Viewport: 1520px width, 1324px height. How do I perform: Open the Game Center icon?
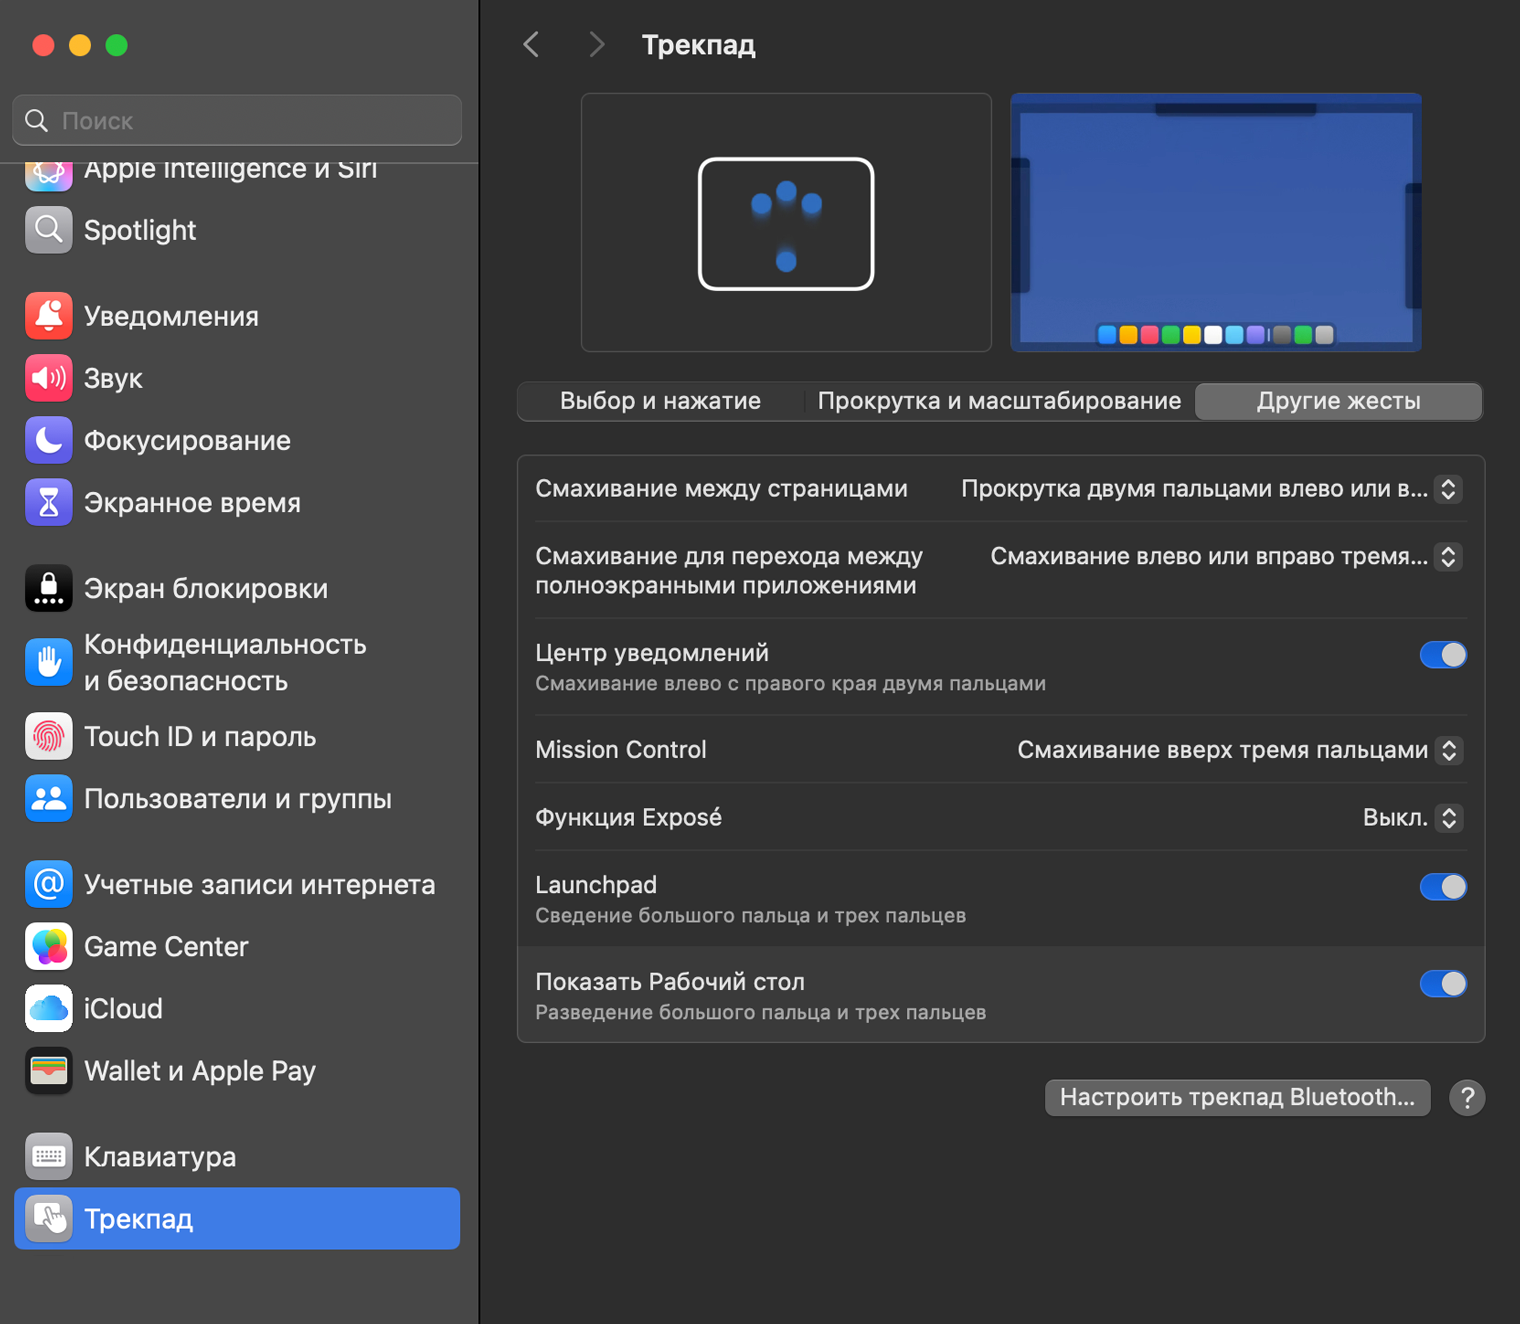click(48, 946)
